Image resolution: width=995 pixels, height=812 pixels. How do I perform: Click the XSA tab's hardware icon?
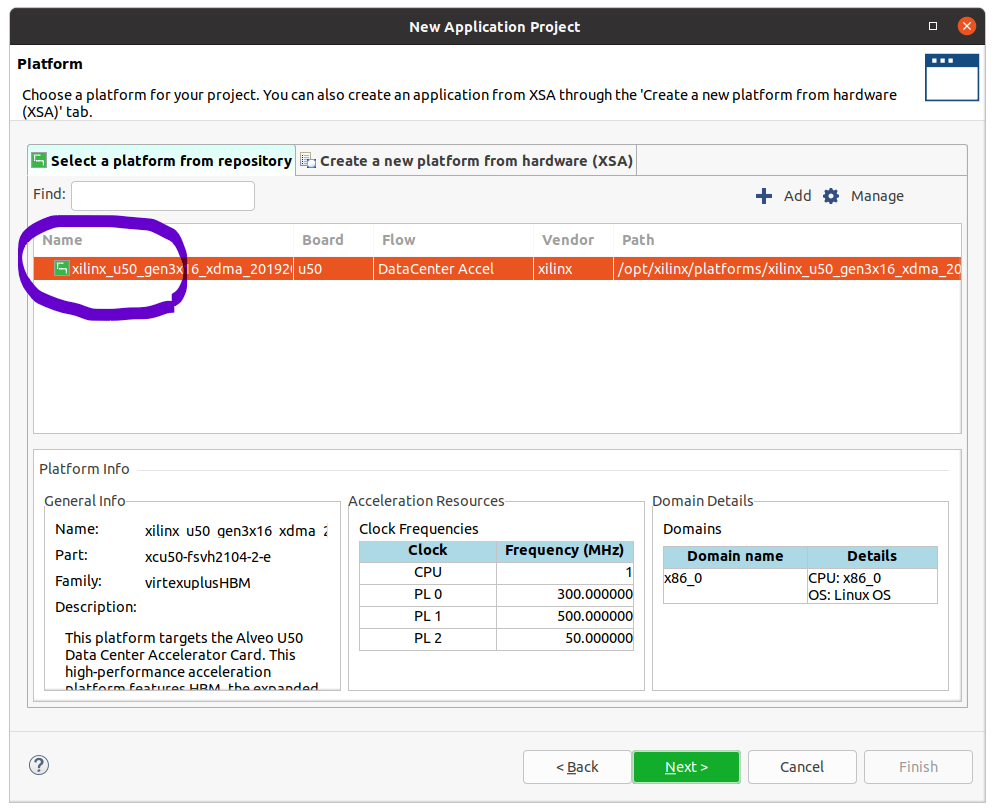[x=308, y=161]
